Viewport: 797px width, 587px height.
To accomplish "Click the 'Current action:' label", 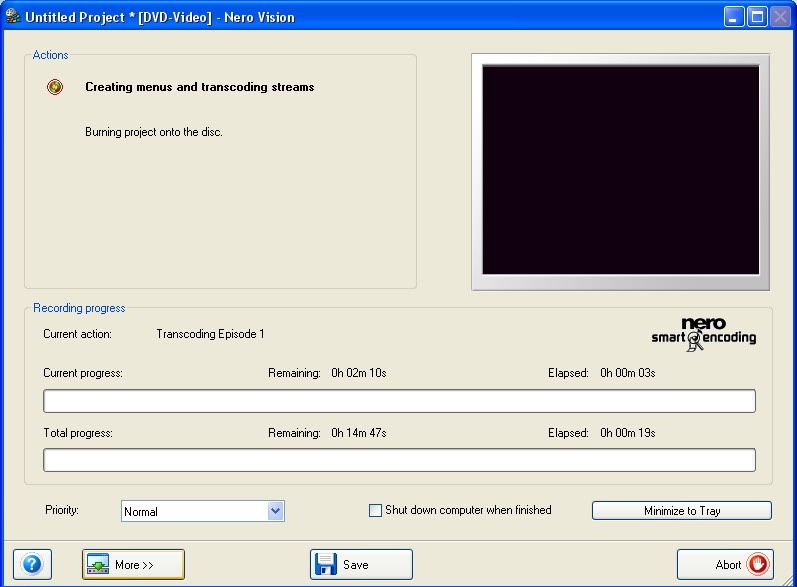I will [77, 334].
